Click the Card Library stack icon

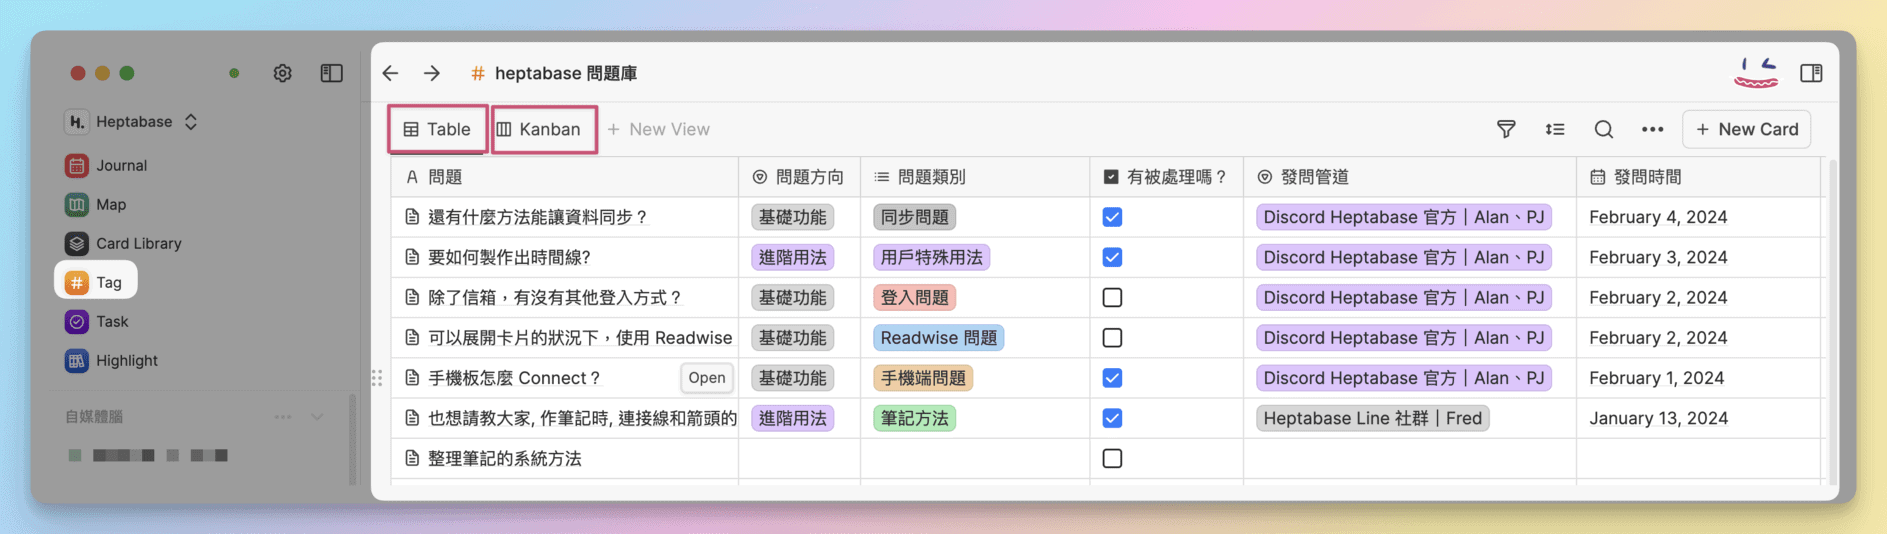click(77, 243)
